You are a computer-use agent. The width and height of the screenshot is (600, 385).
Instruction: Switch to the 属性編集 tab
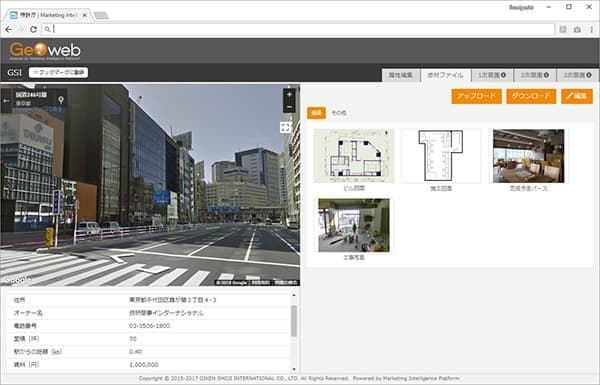pos(400,75)
